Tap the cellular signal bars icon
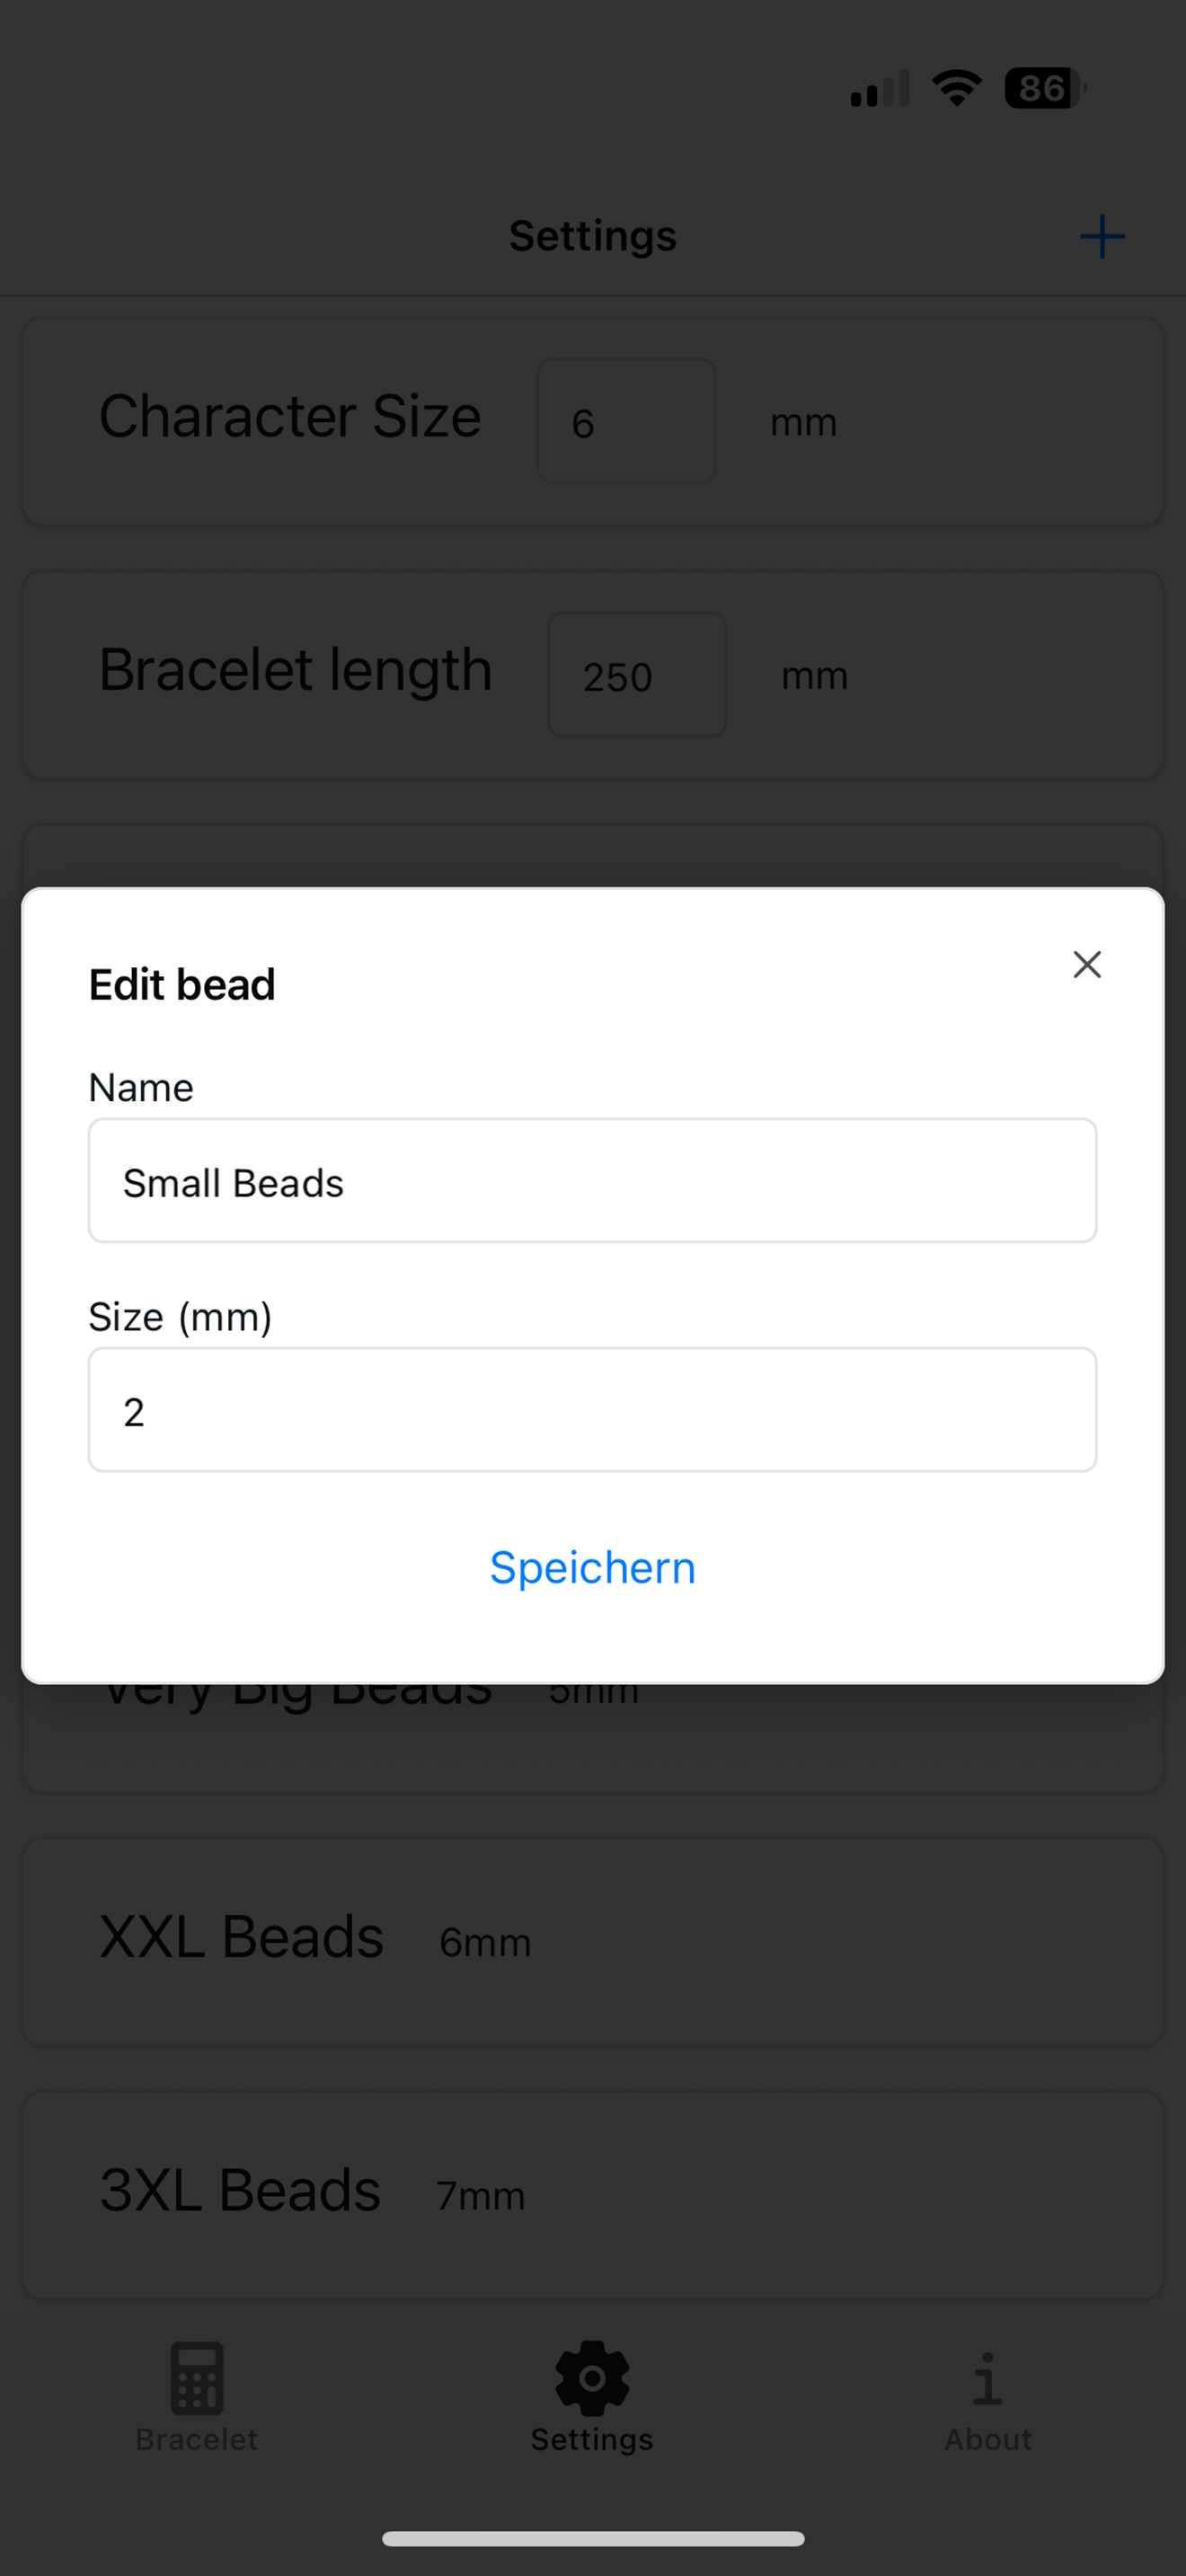1186x2576 pixels. pos(880,88)
